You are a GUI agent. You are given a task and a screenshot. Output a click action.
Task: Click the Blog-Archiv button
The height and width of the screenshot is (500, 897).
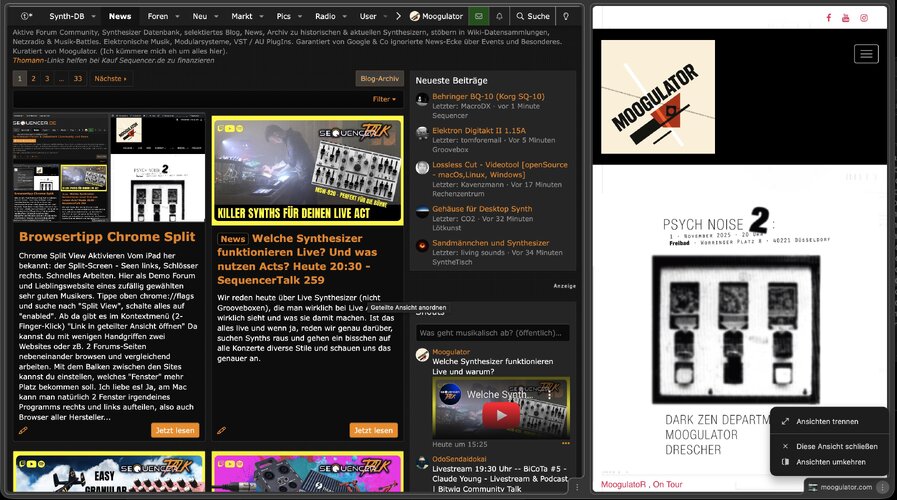(380, 78)
